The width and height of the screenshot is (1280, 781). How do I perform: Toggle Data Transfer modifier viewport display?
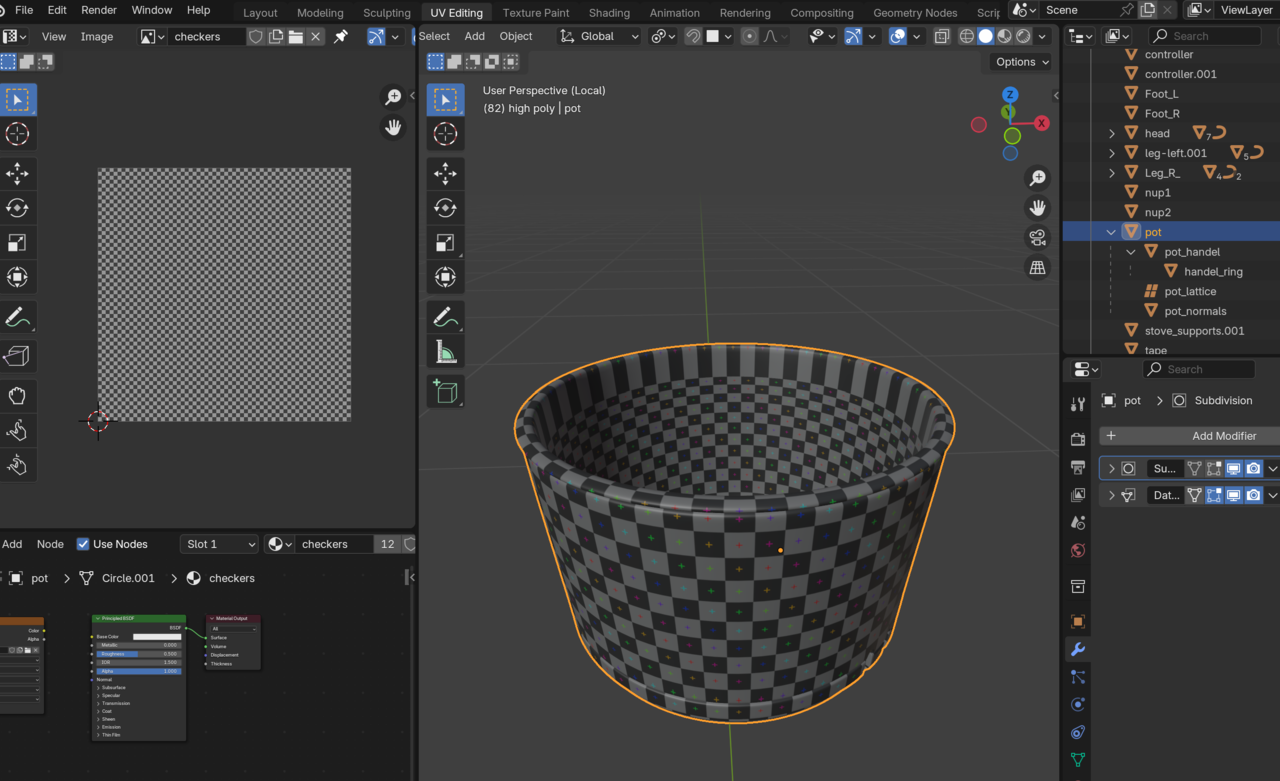[1233, 495]
